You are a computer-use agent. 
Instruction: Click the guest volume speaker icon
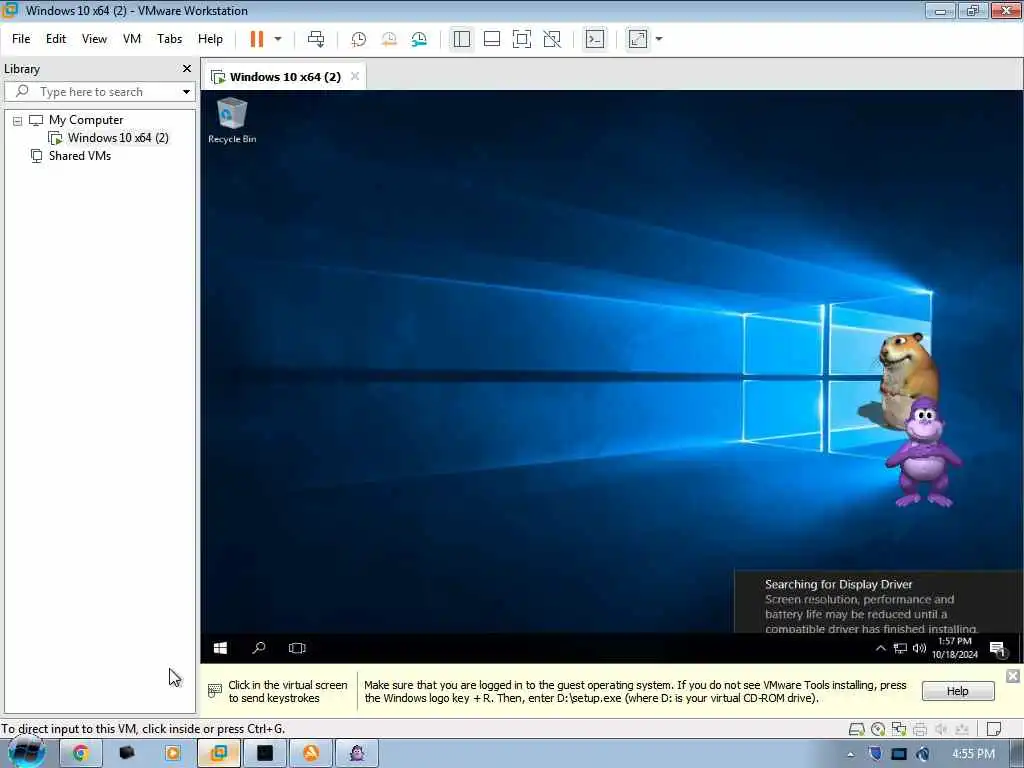pyautogui.click(x=920, y=648)
